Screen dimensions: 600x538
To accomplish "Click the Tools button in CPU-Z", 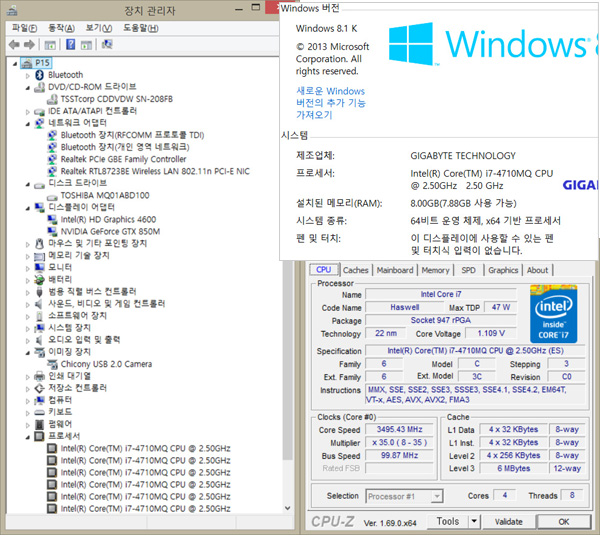I will point(448,522).
